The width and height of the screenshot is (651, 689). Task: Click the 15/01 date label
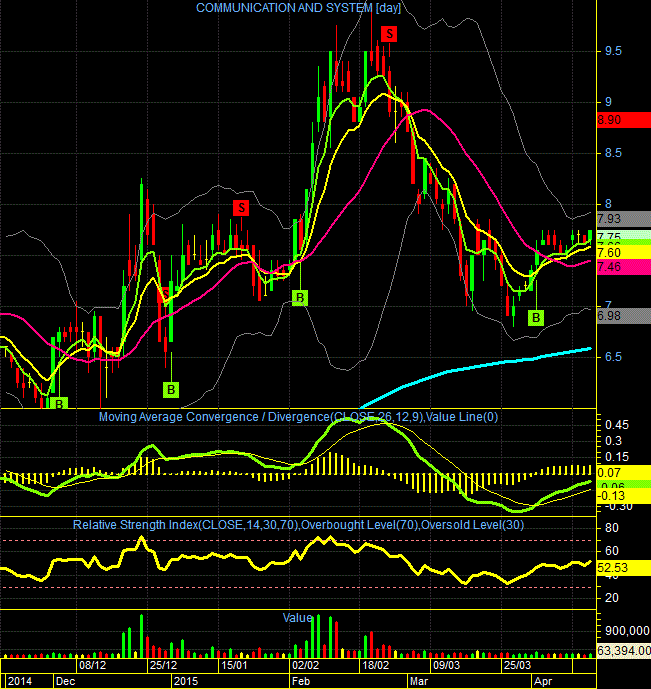click(x=234, y=665)
